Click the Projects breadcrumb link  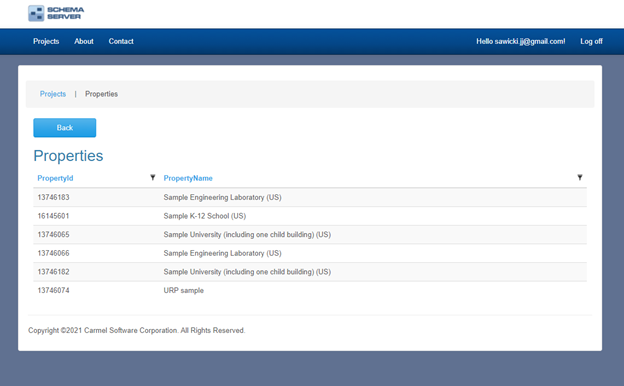[53, 94]
